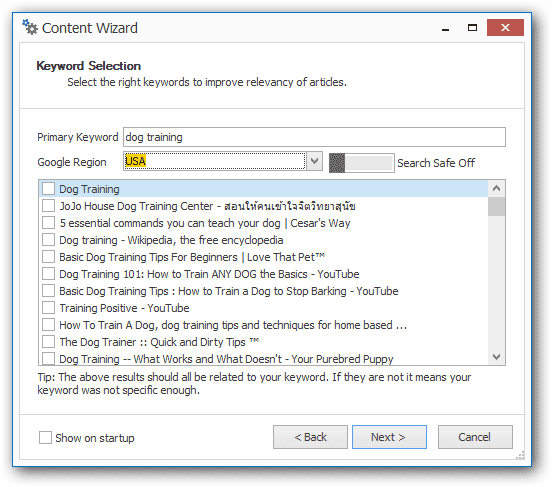Click into the Primary Keyword field
Screen dimensions: 552x487
[x=314, y=137]
